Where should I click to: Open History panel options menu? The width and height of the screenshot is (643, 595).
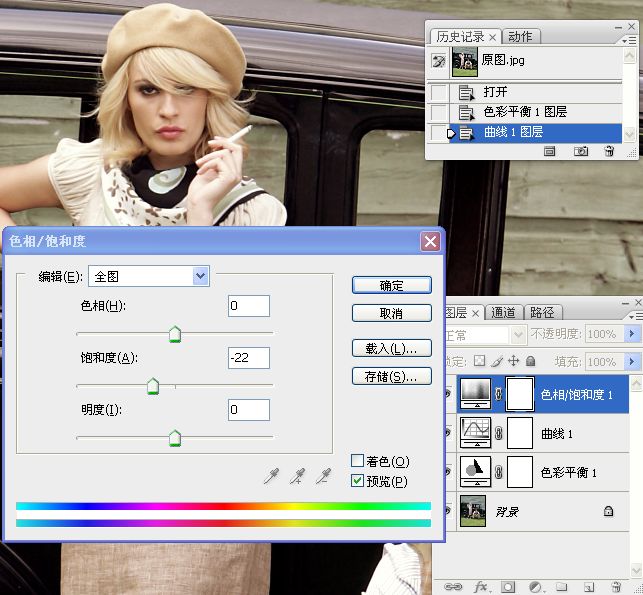click(x=630, y=41)
